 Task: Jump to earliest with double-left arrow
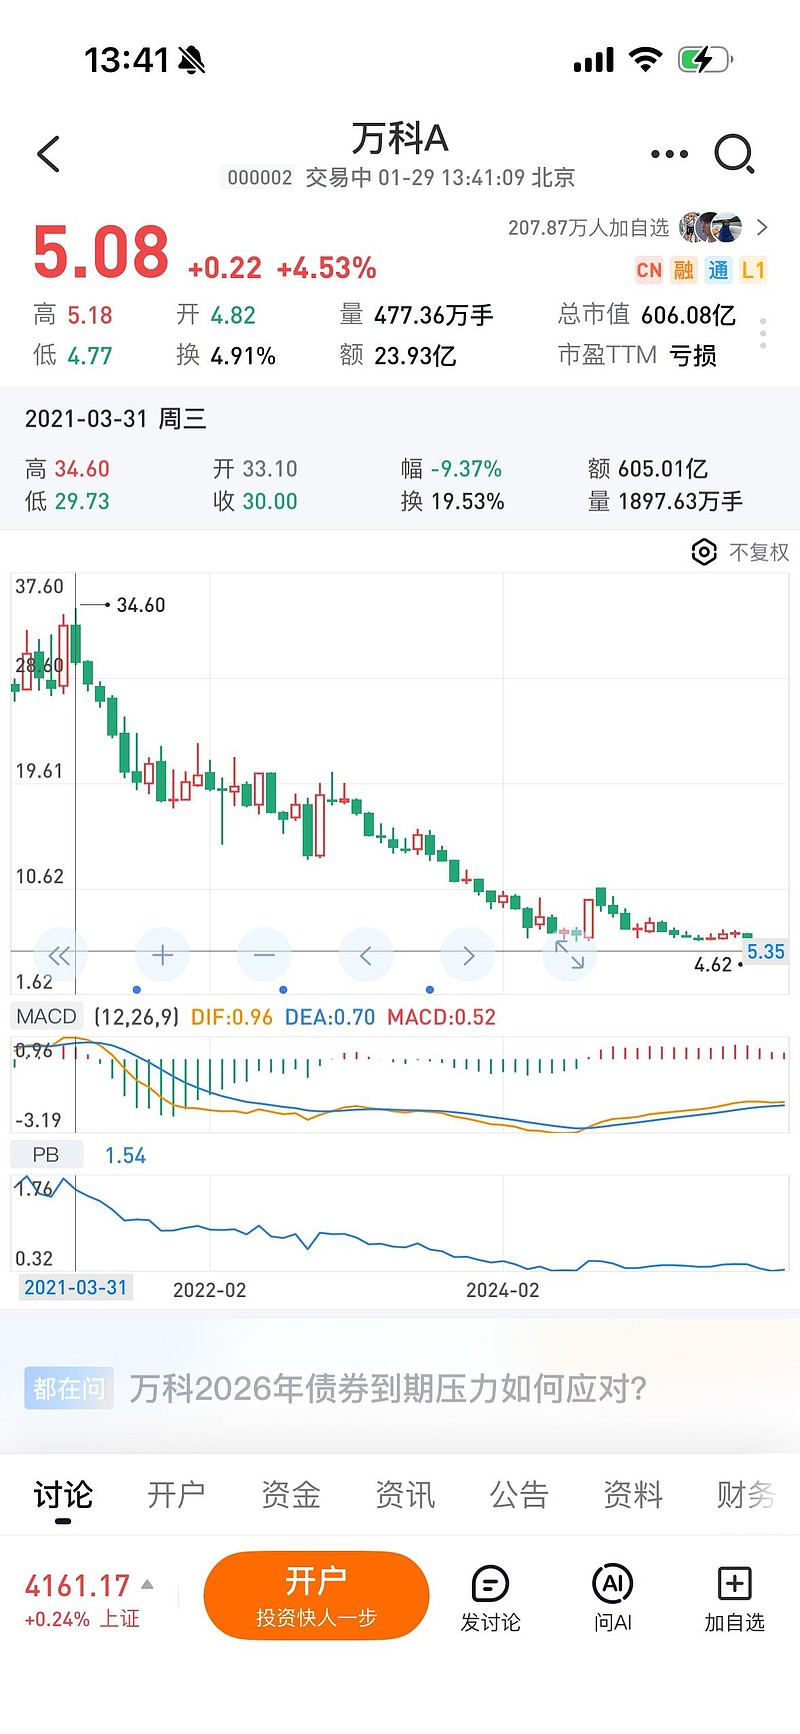pos(60,956)
